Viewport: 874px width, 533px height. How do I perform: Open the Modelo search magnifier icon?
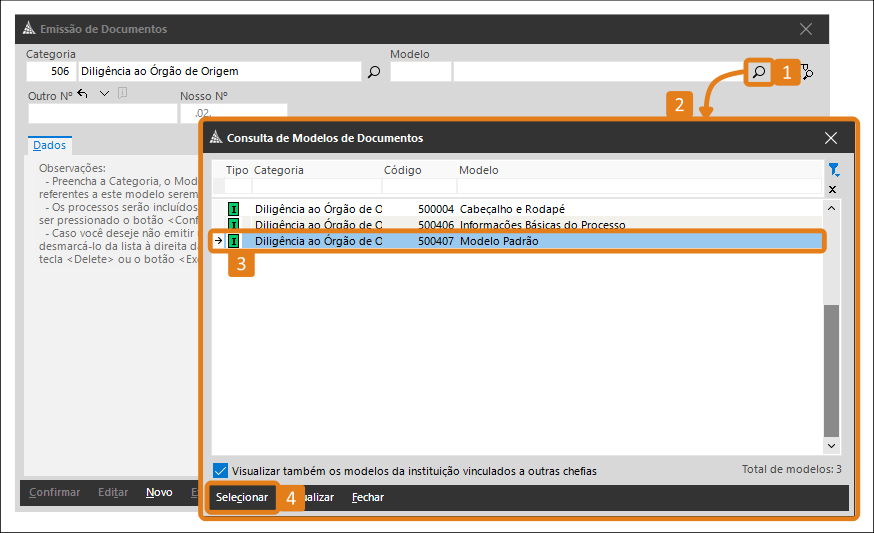(759, 71)
